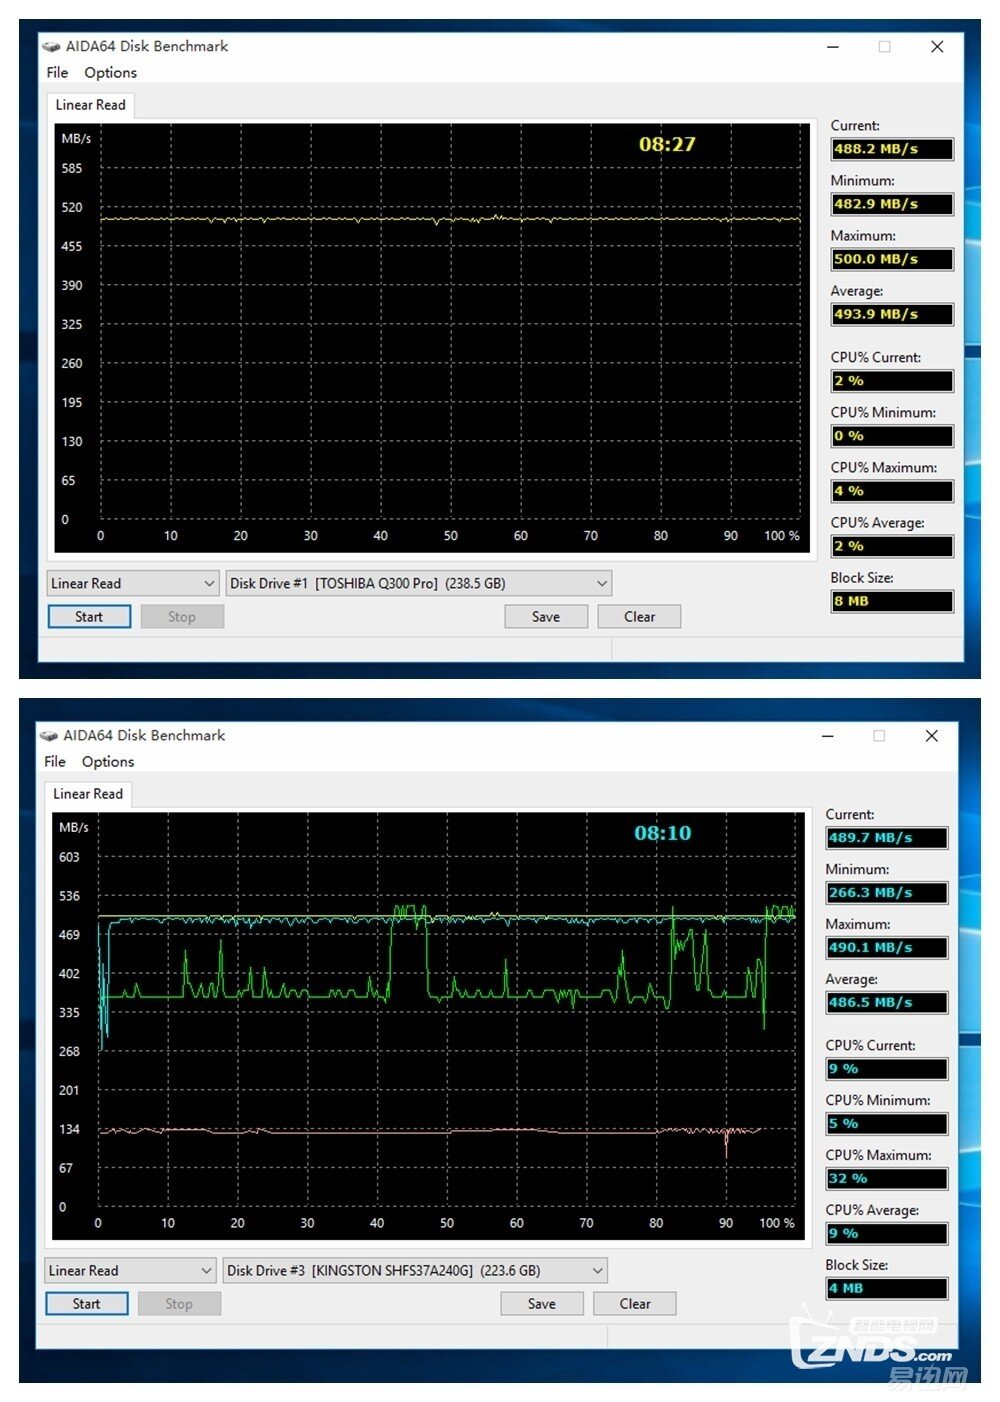Image resolution: width=1000 pixels, height=1402 pixels.
Task: Click Current value 489.7 MB/s
Action: tap(887, 838)
